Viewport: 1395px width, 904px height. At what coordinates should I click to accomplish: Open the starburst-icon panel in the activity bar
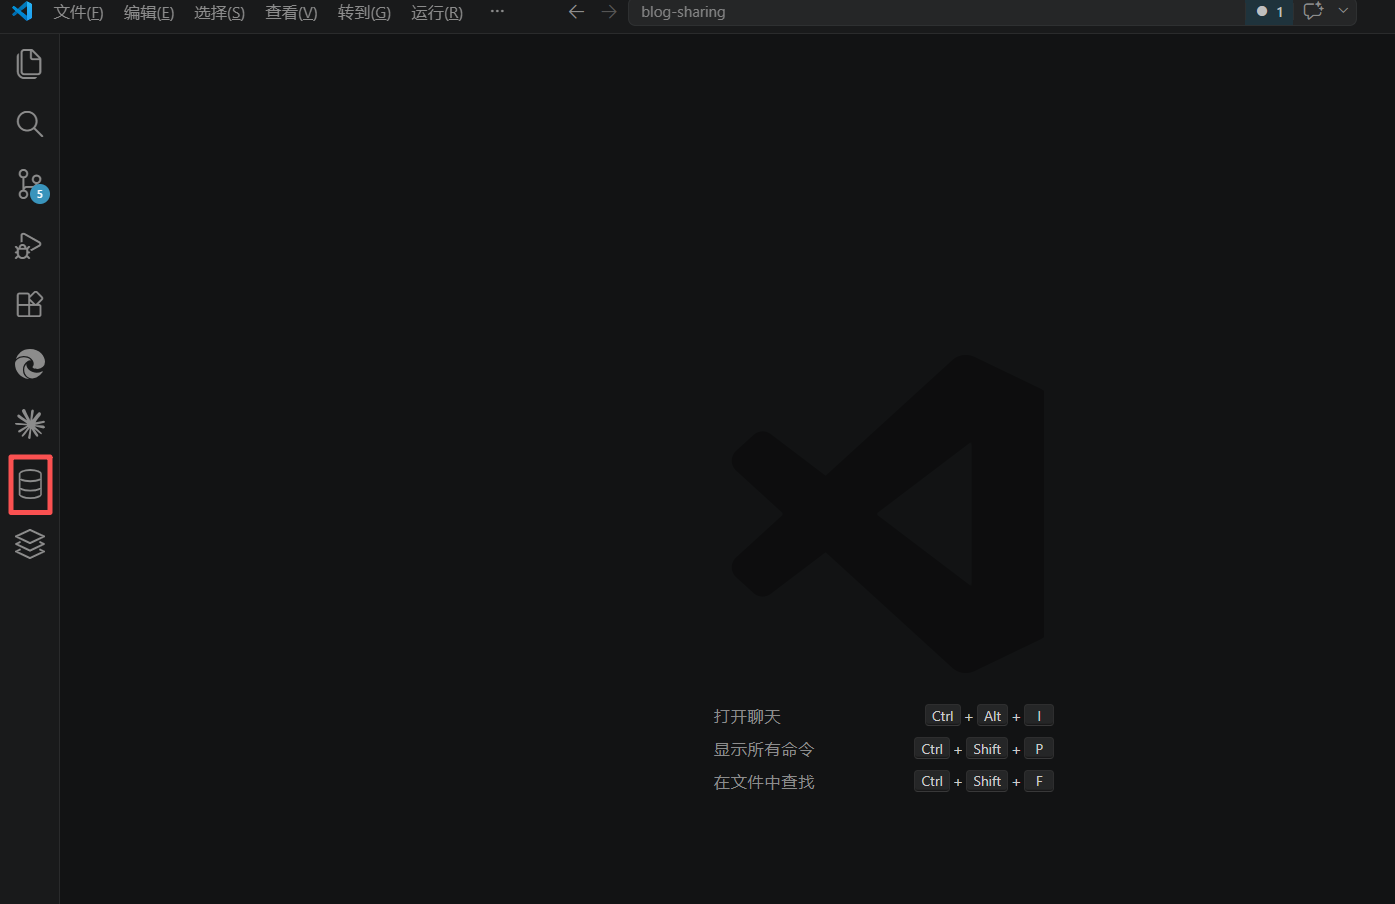point(30,424)
